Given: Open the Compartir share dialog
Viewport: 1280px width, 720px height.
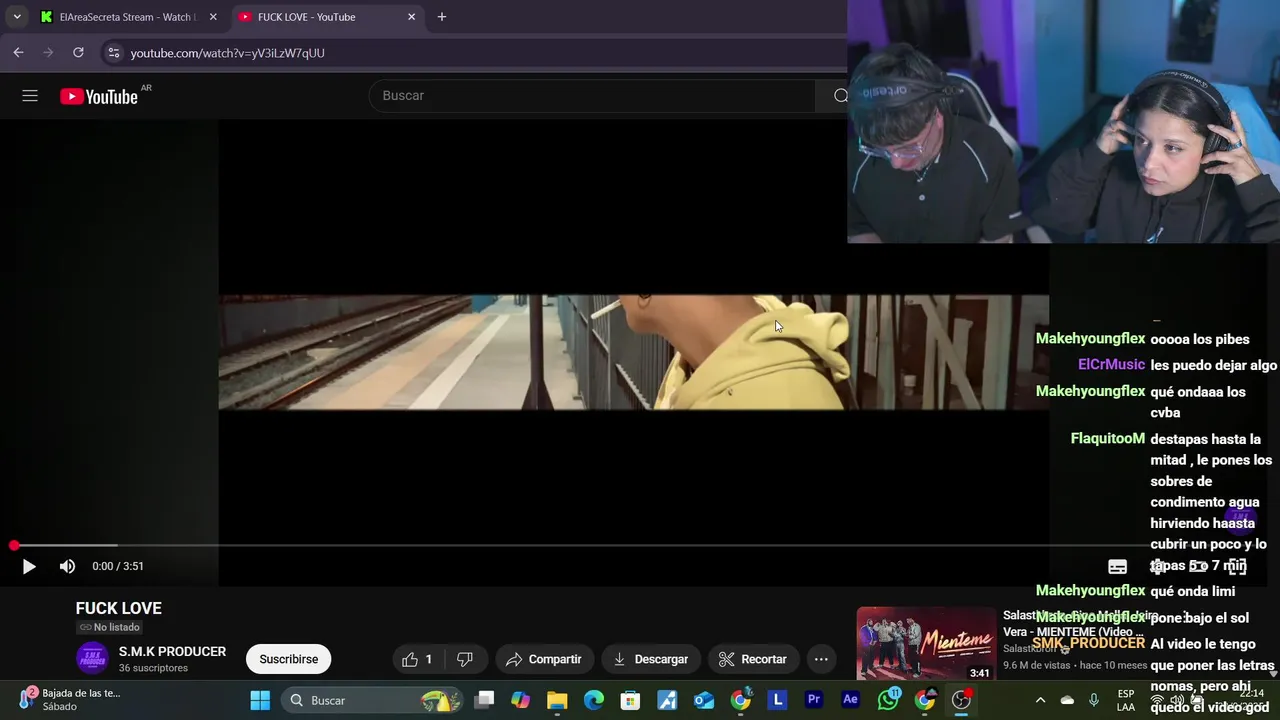Looking at the screenshot, I should (x=543, y=659).
